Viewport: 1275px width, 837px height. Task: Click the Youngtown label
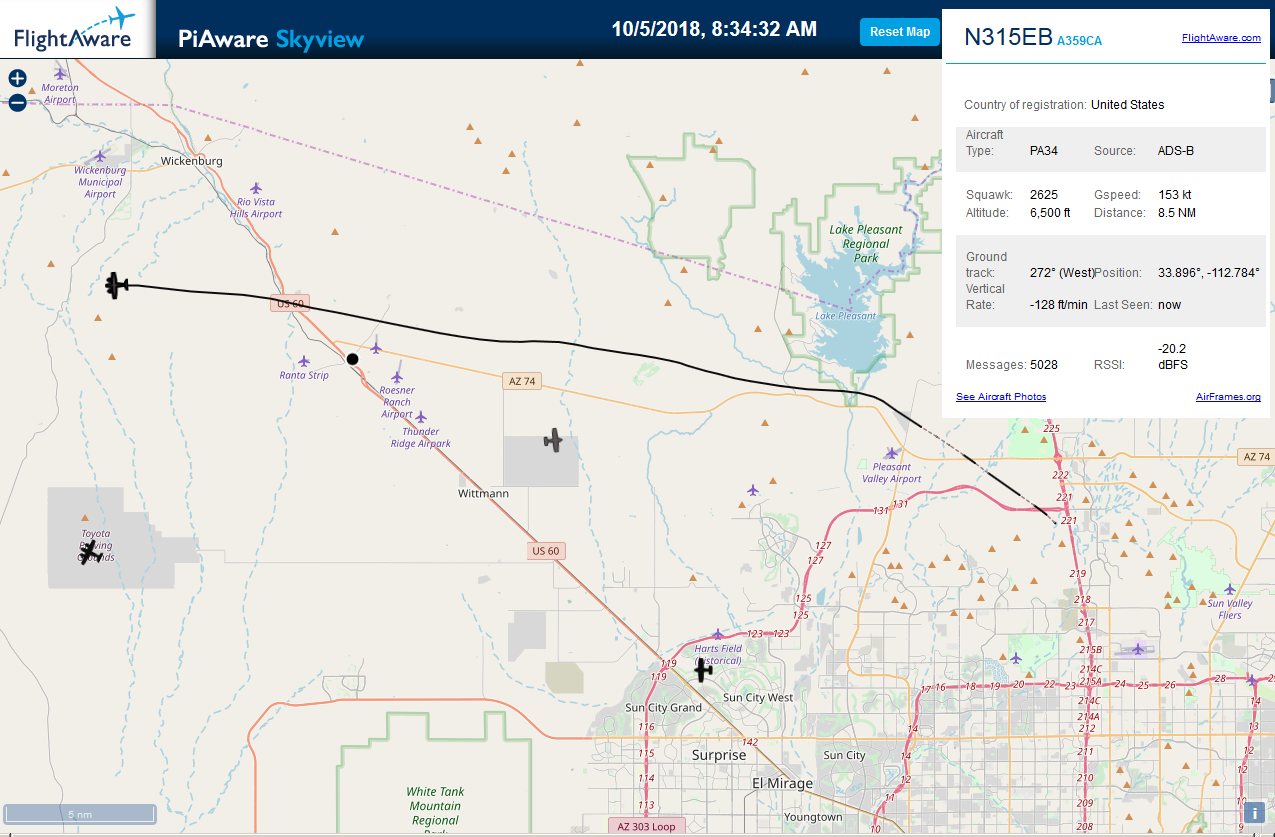[813, 817]
